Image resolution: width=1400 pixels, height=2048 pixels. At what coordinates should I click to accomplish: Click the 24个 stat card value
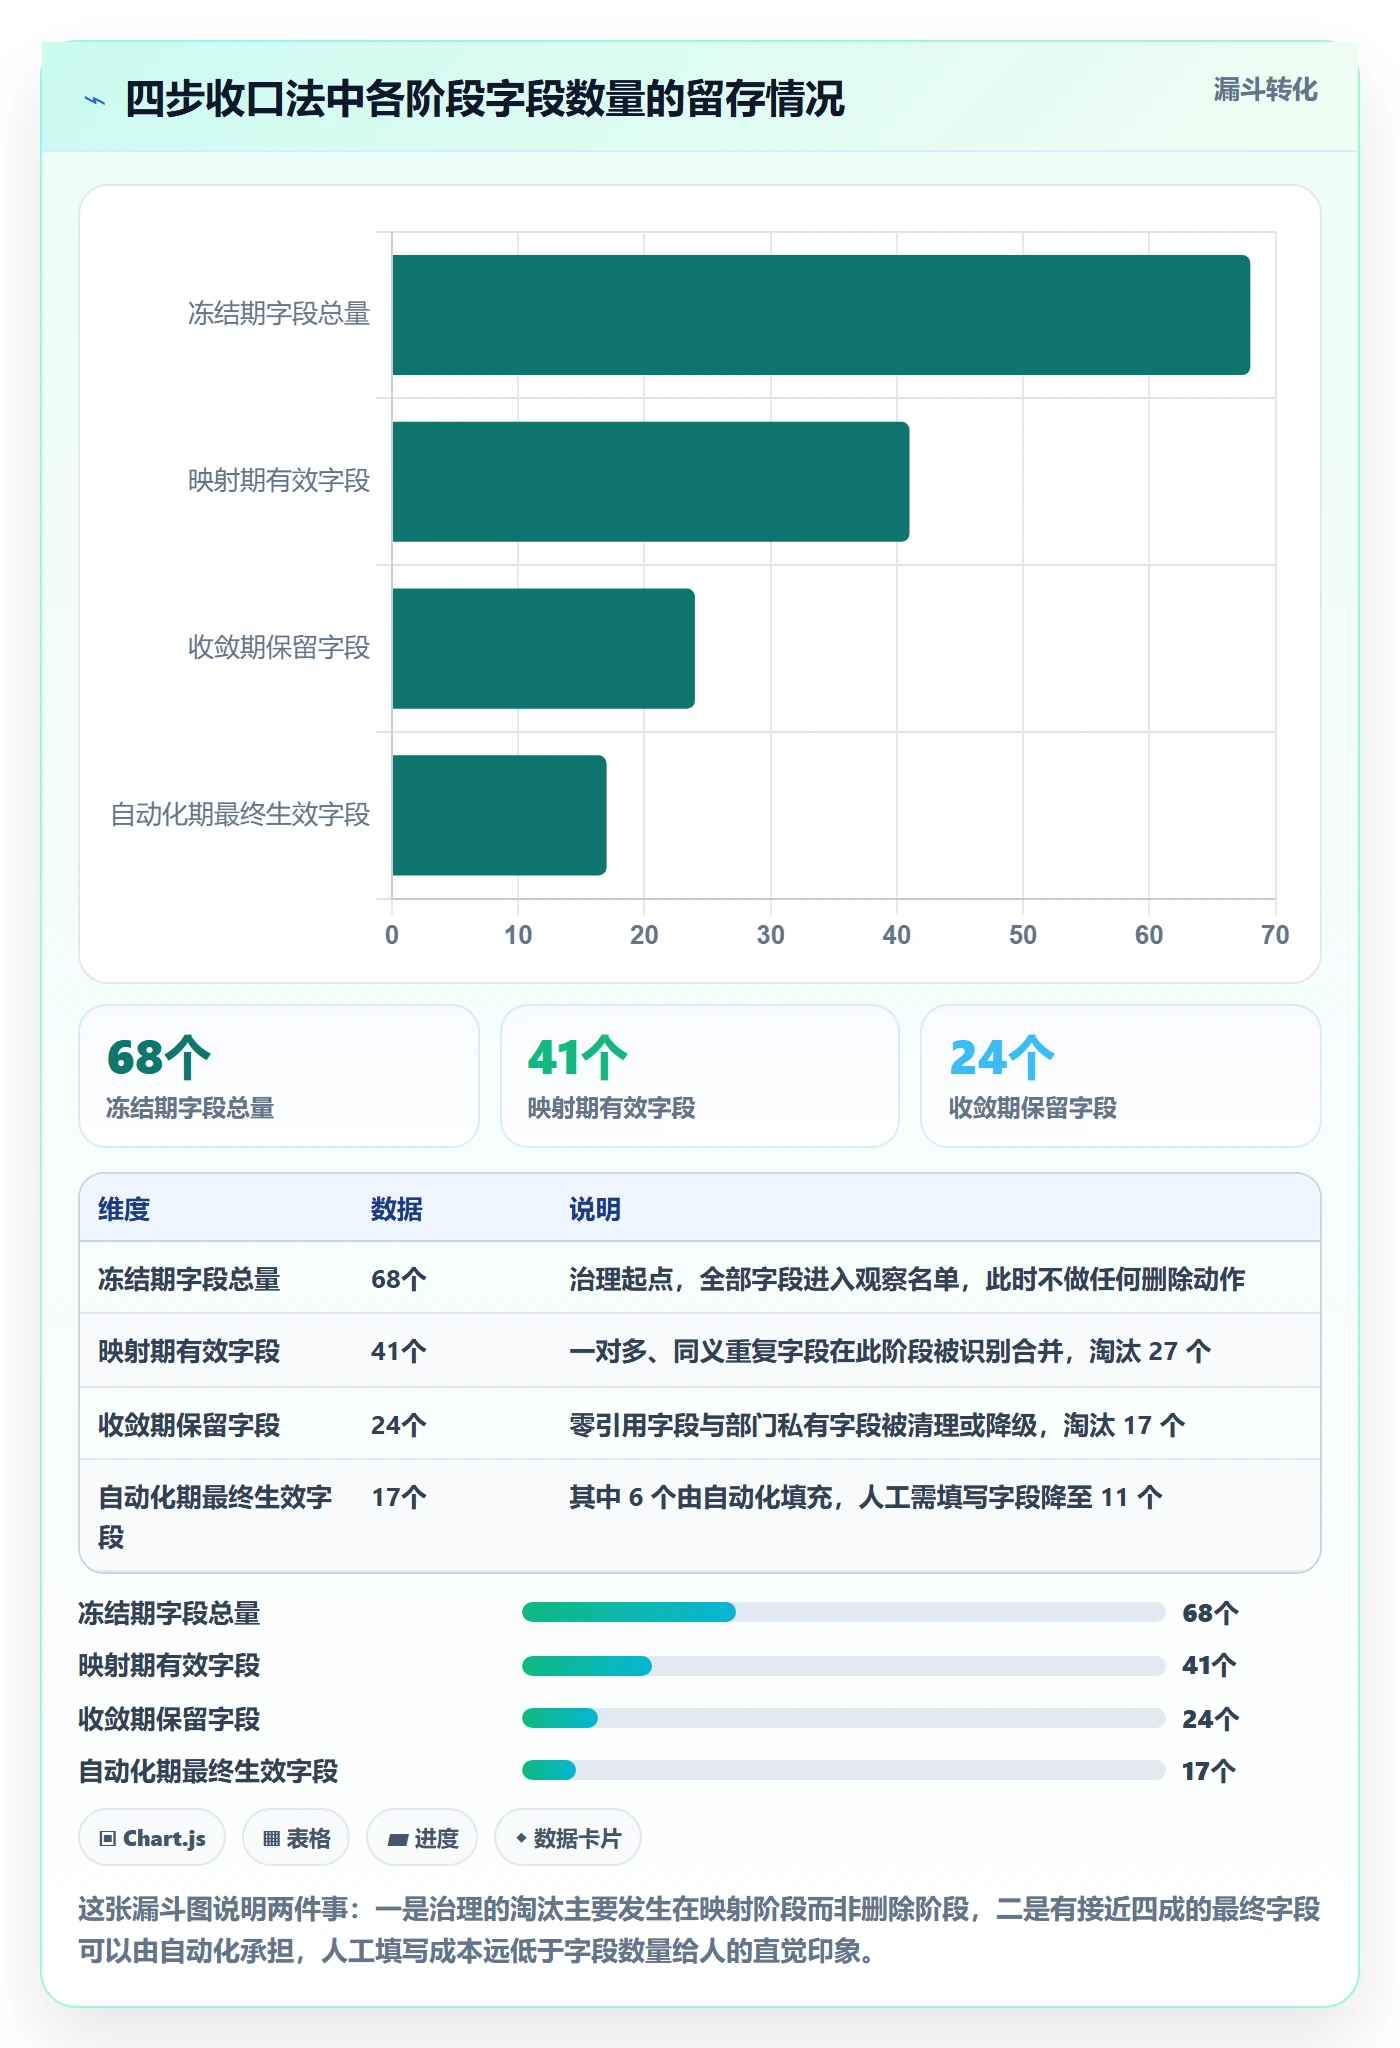(1002, 1057)
